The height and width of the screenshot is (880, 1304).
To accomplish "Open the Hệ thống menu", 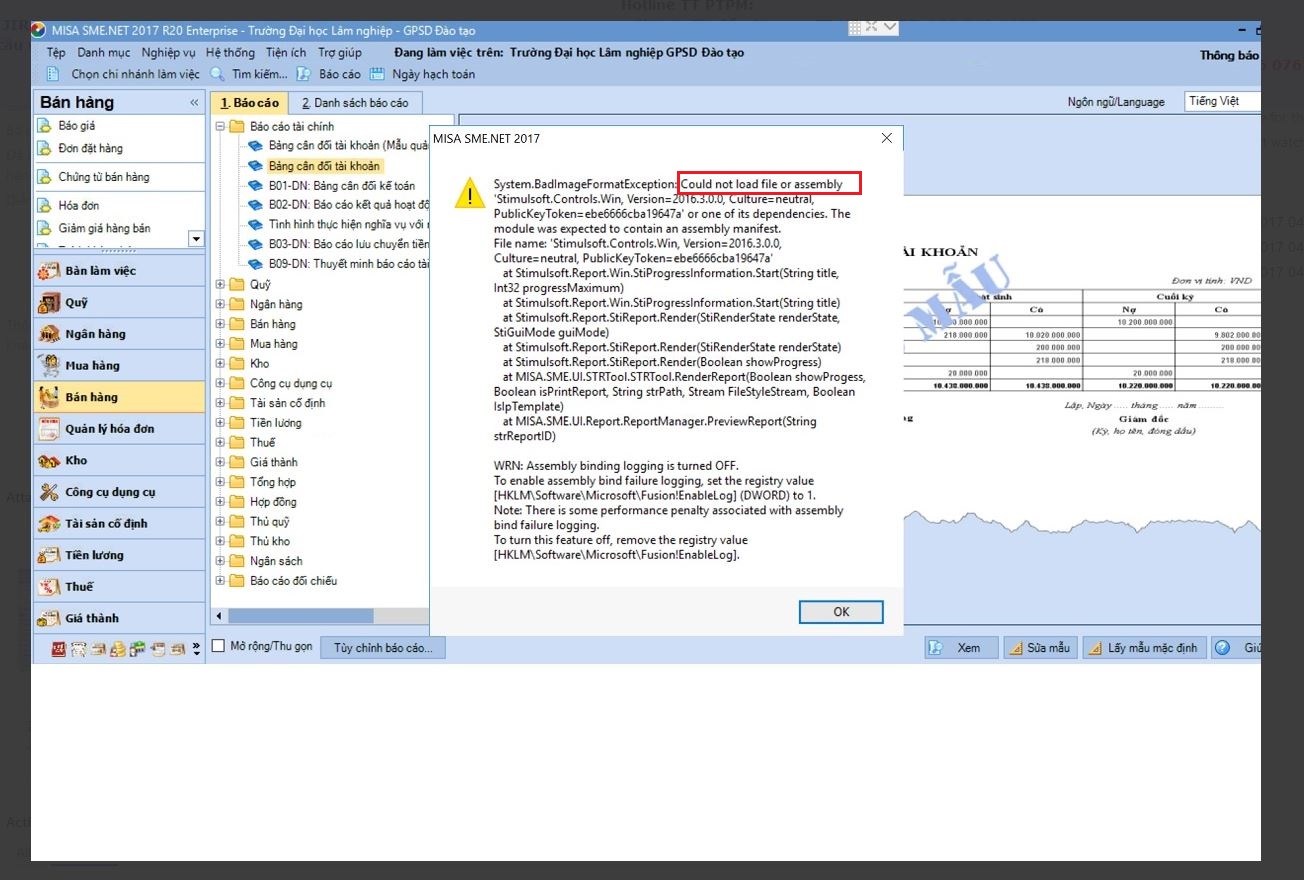I will (x=231, y=53).
